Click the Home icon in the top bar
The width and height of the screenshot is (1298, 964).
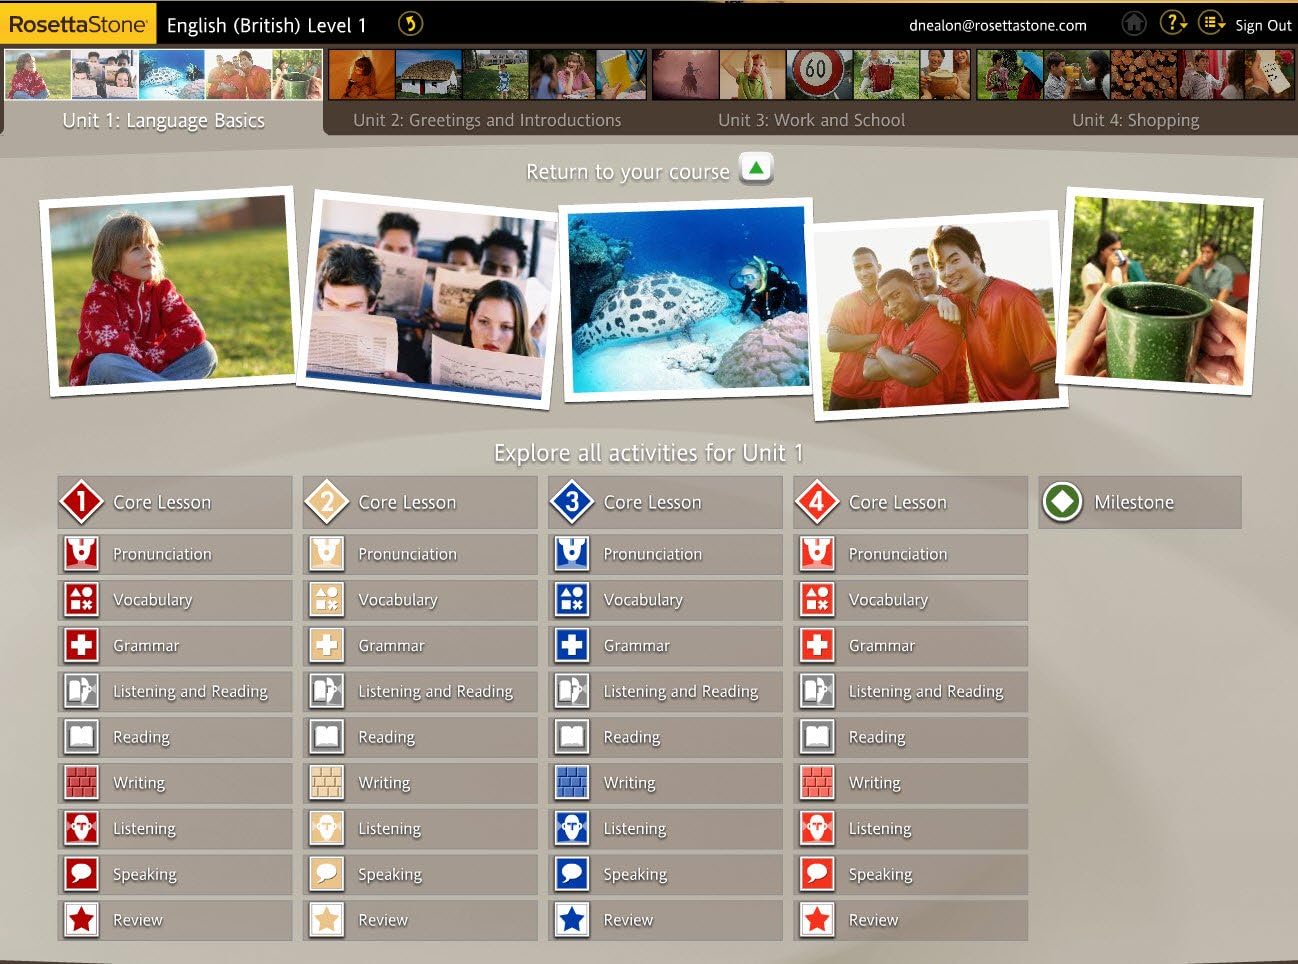(x=1133, y=24)
